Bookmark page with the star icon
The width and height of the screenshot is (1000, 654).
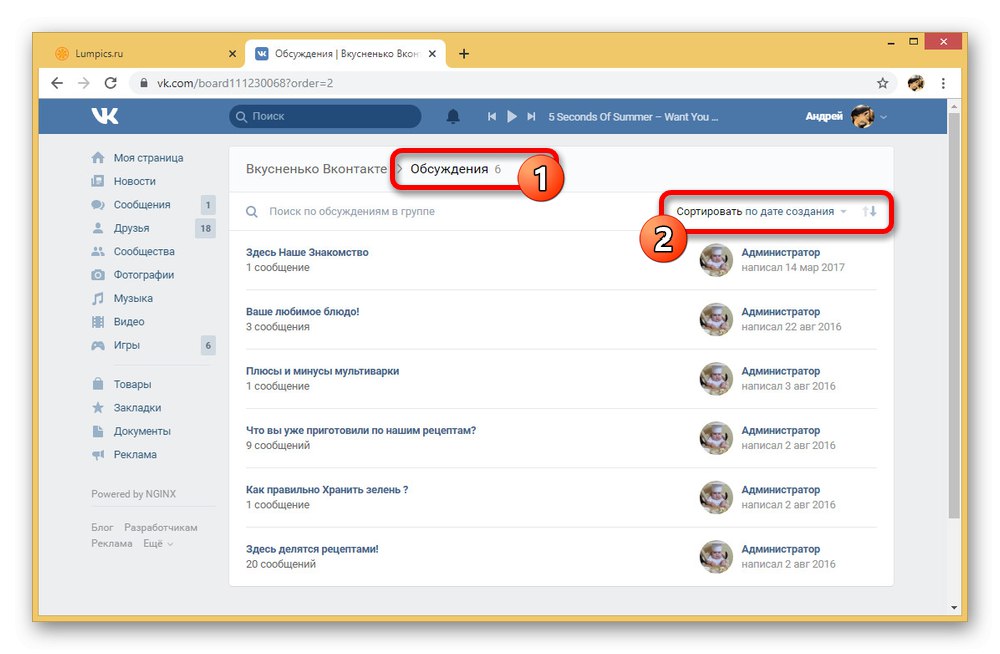pyautogui.click(x=883, y=83)
